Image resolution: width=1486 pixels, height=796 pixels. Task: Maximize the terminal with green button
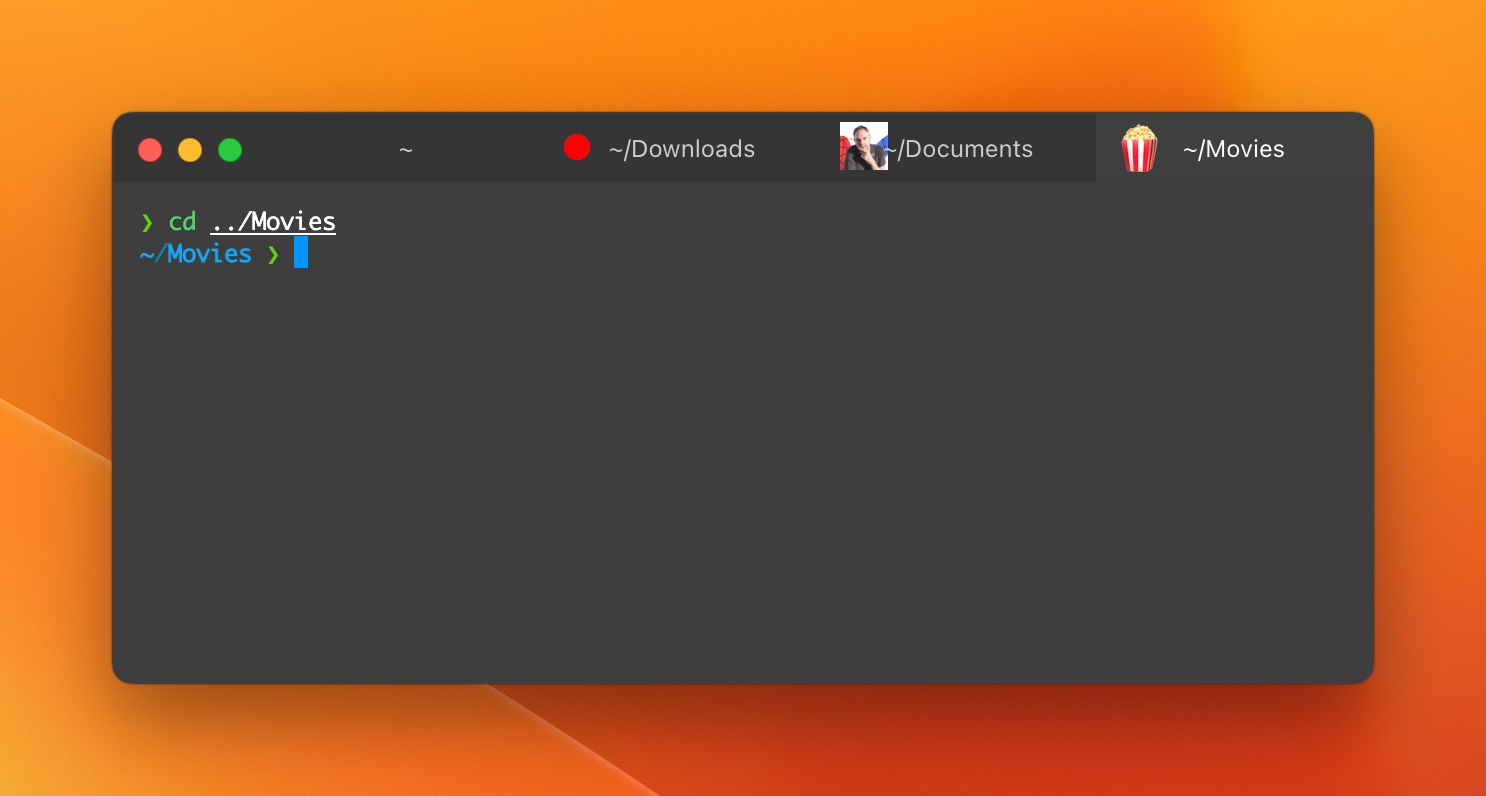230,150
